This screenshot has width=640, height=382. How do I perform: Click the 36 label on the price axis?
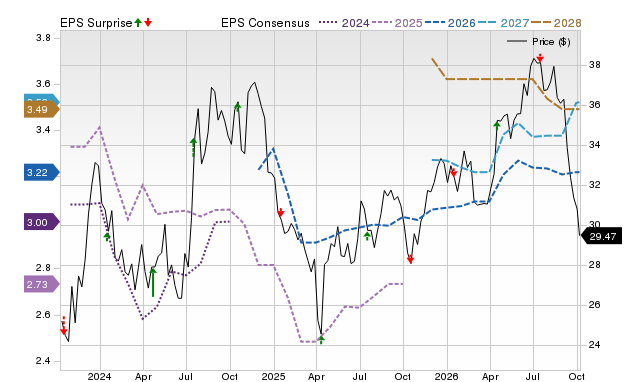tap(594, 105)
